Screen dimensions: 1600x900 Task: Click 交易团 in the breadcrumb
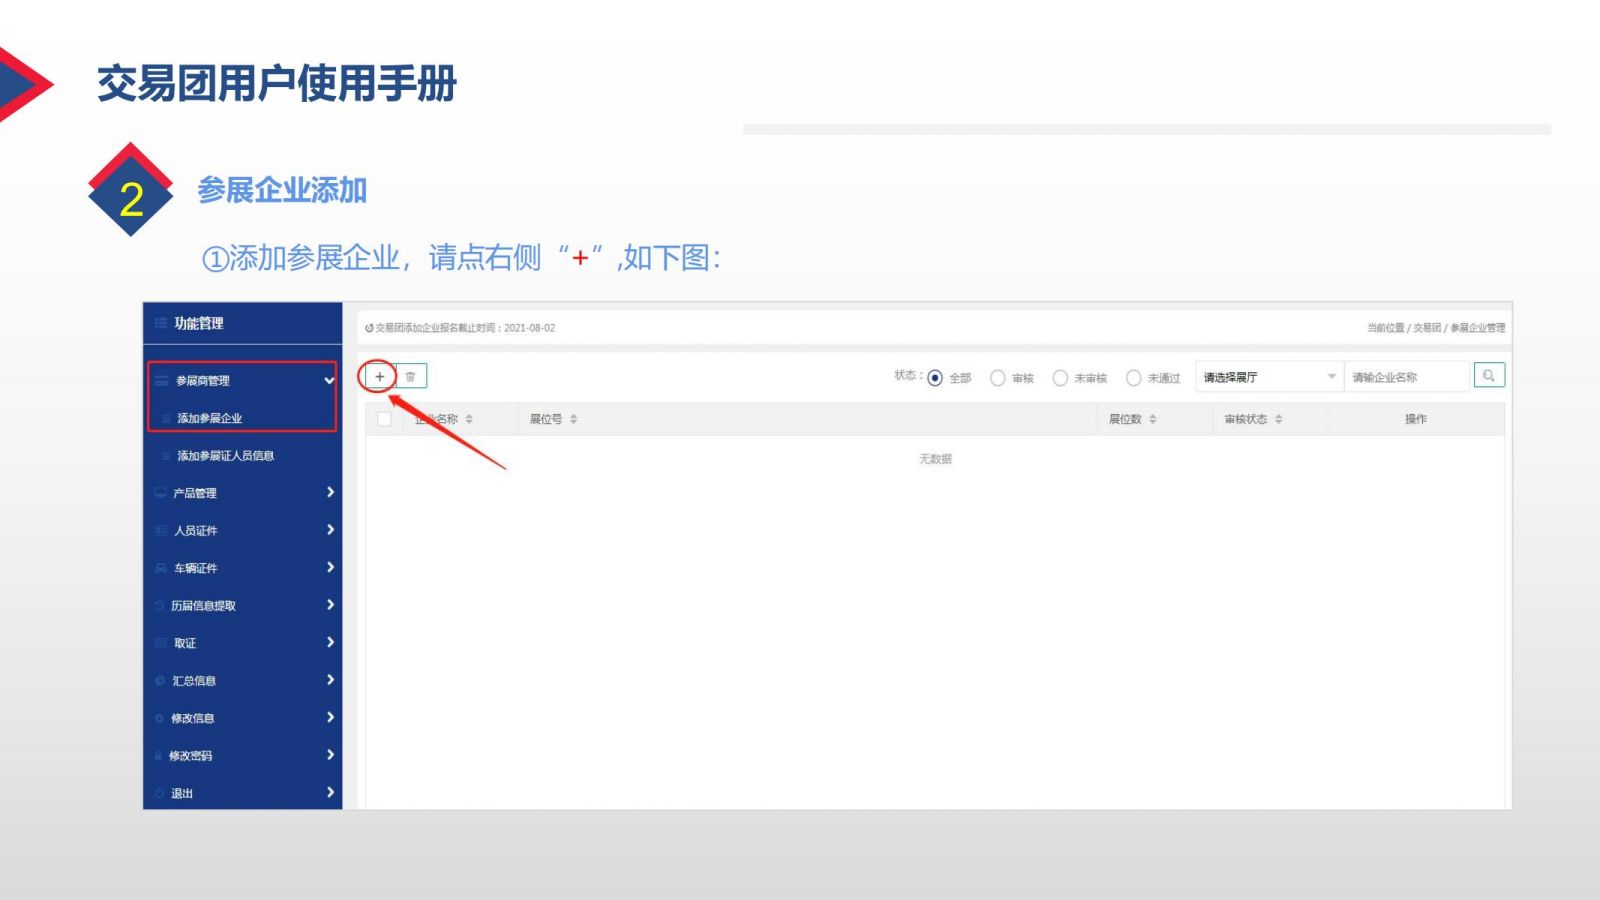click(1427, 328)
